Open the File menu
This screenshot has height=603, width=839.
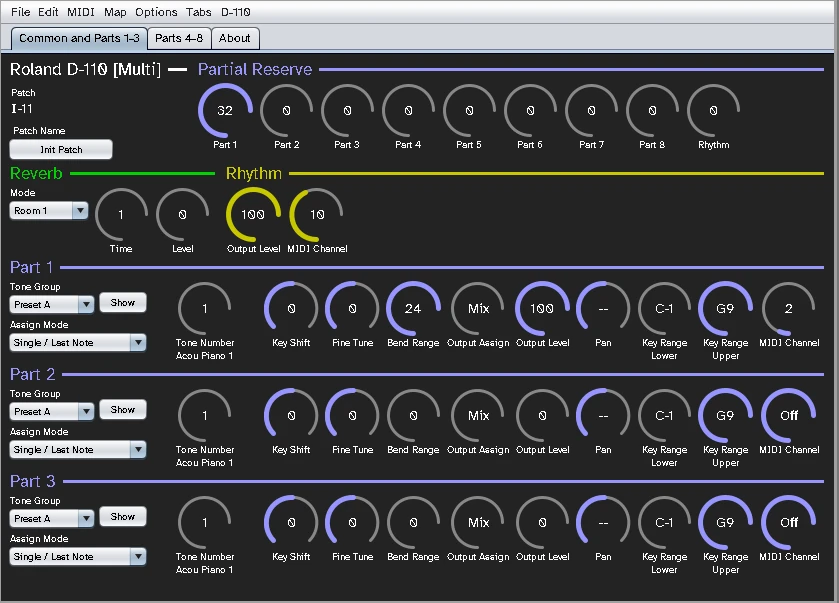pyautogui.click(x=20, y=12)
